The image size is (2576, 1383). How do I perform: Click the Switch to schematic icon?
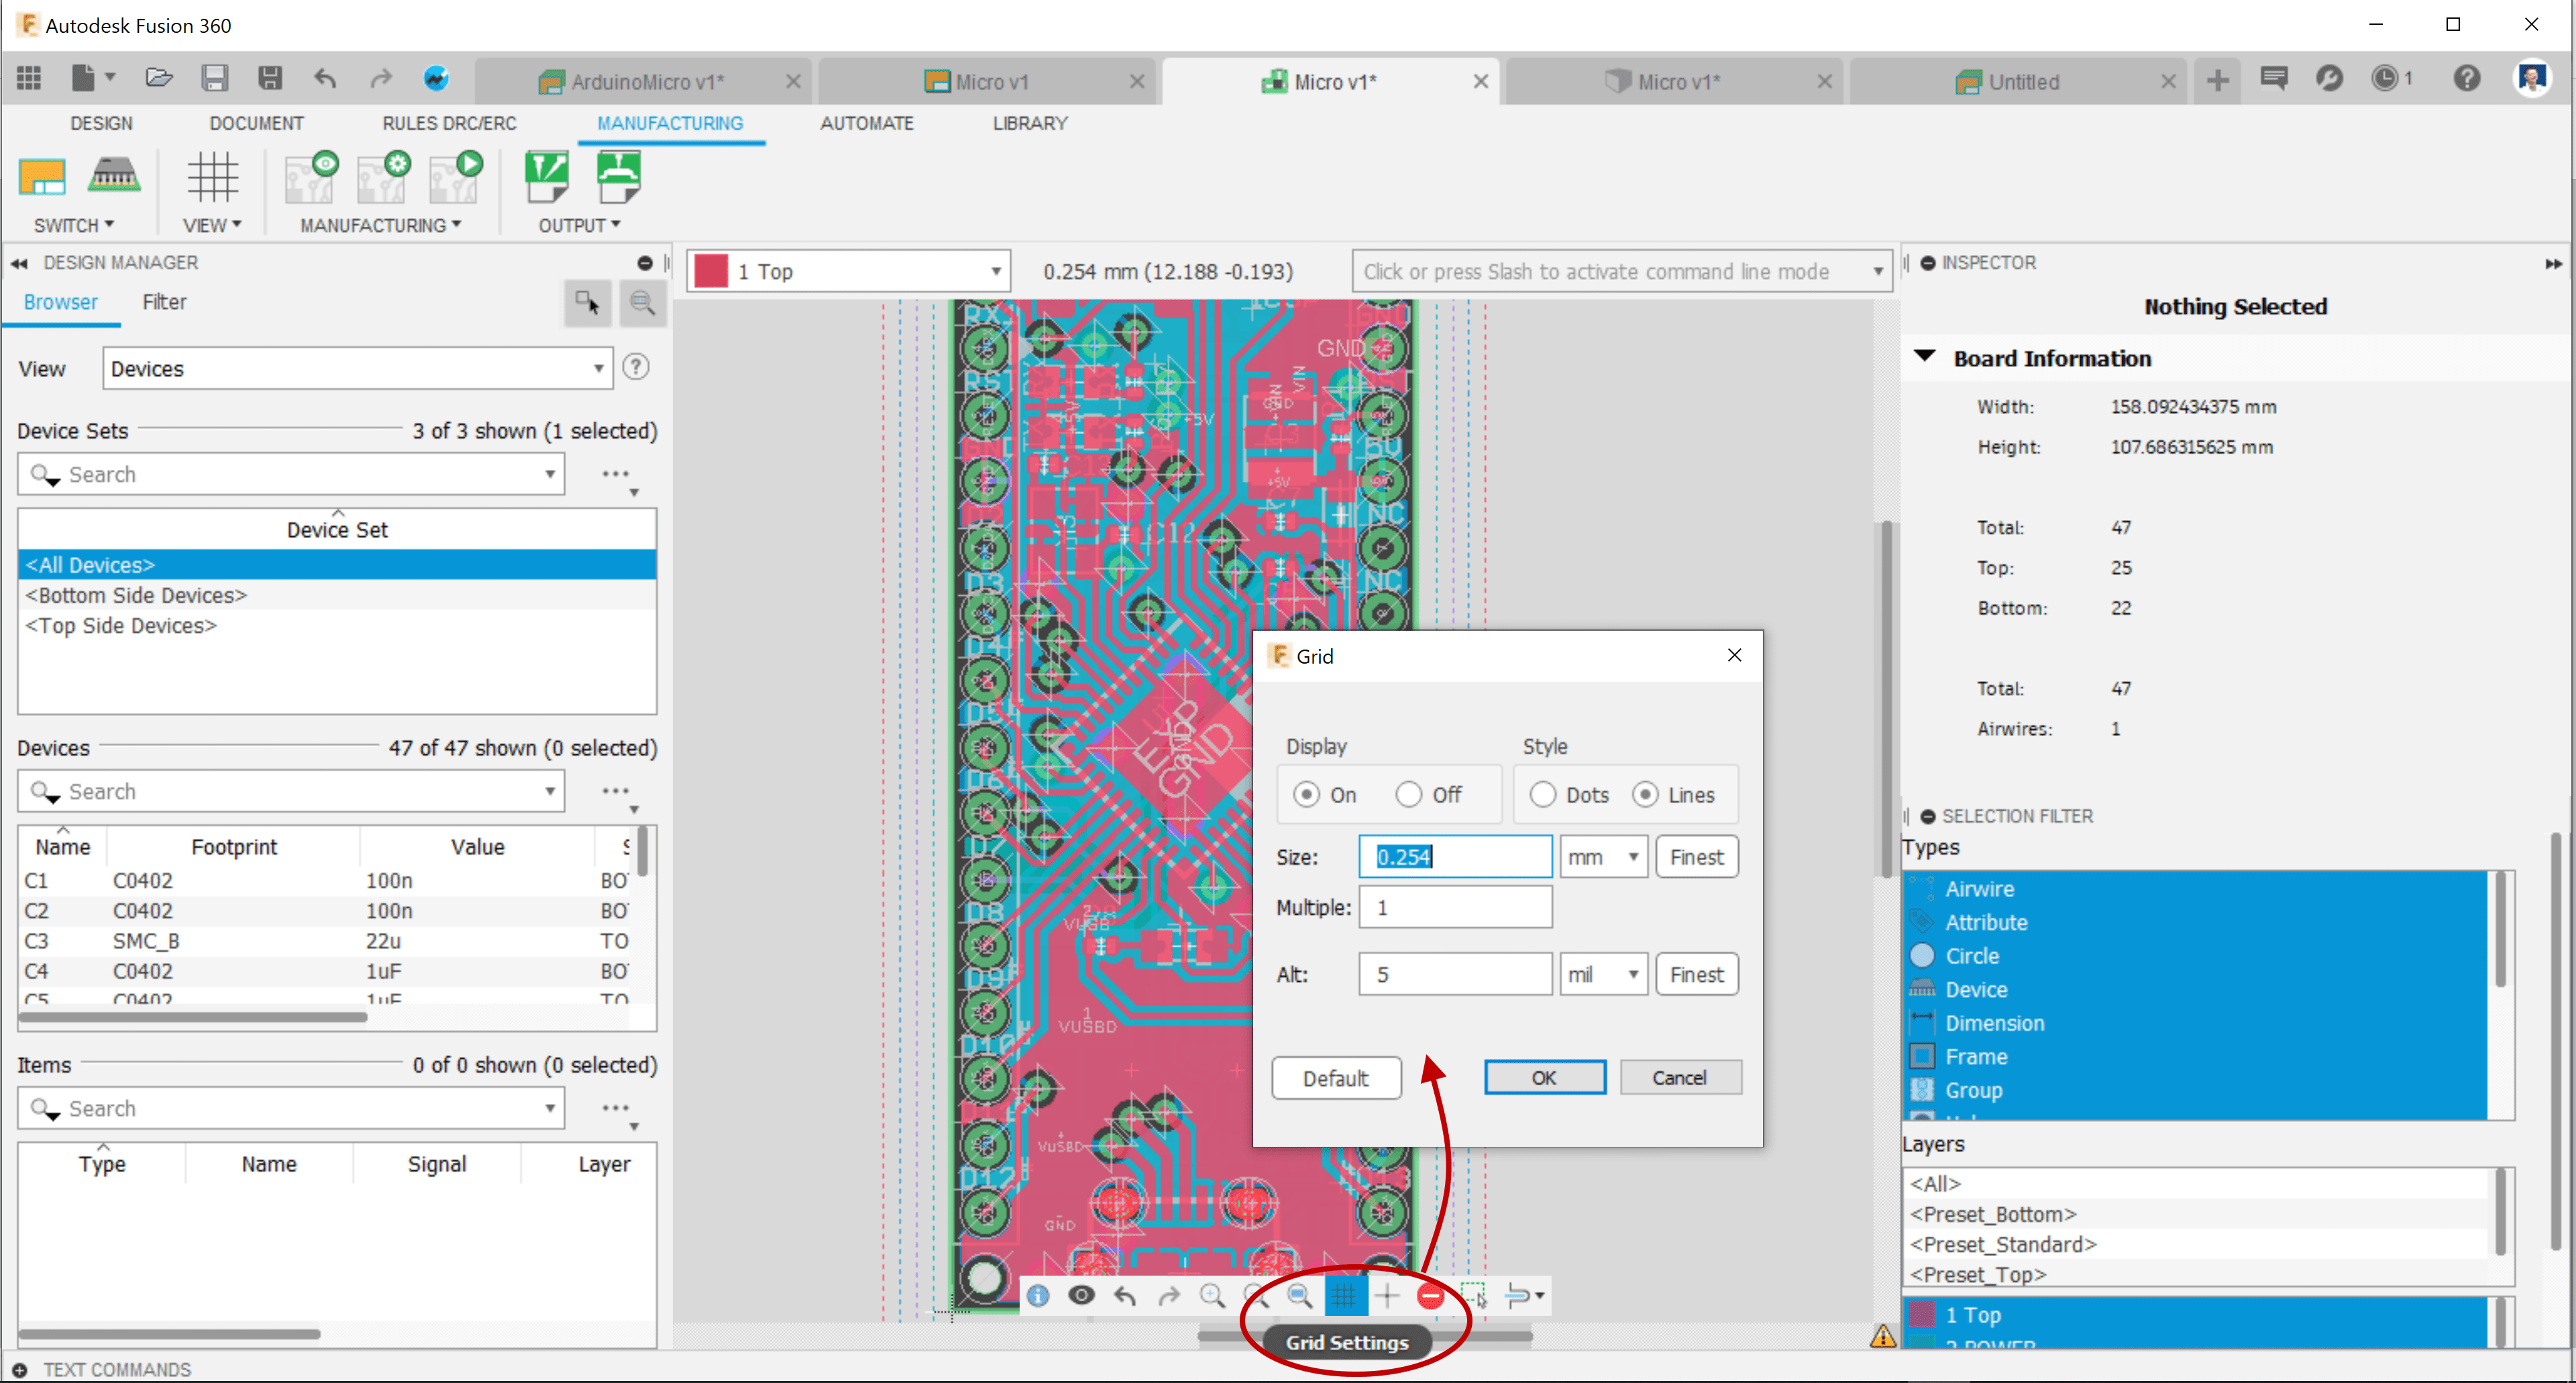point(42,177)
